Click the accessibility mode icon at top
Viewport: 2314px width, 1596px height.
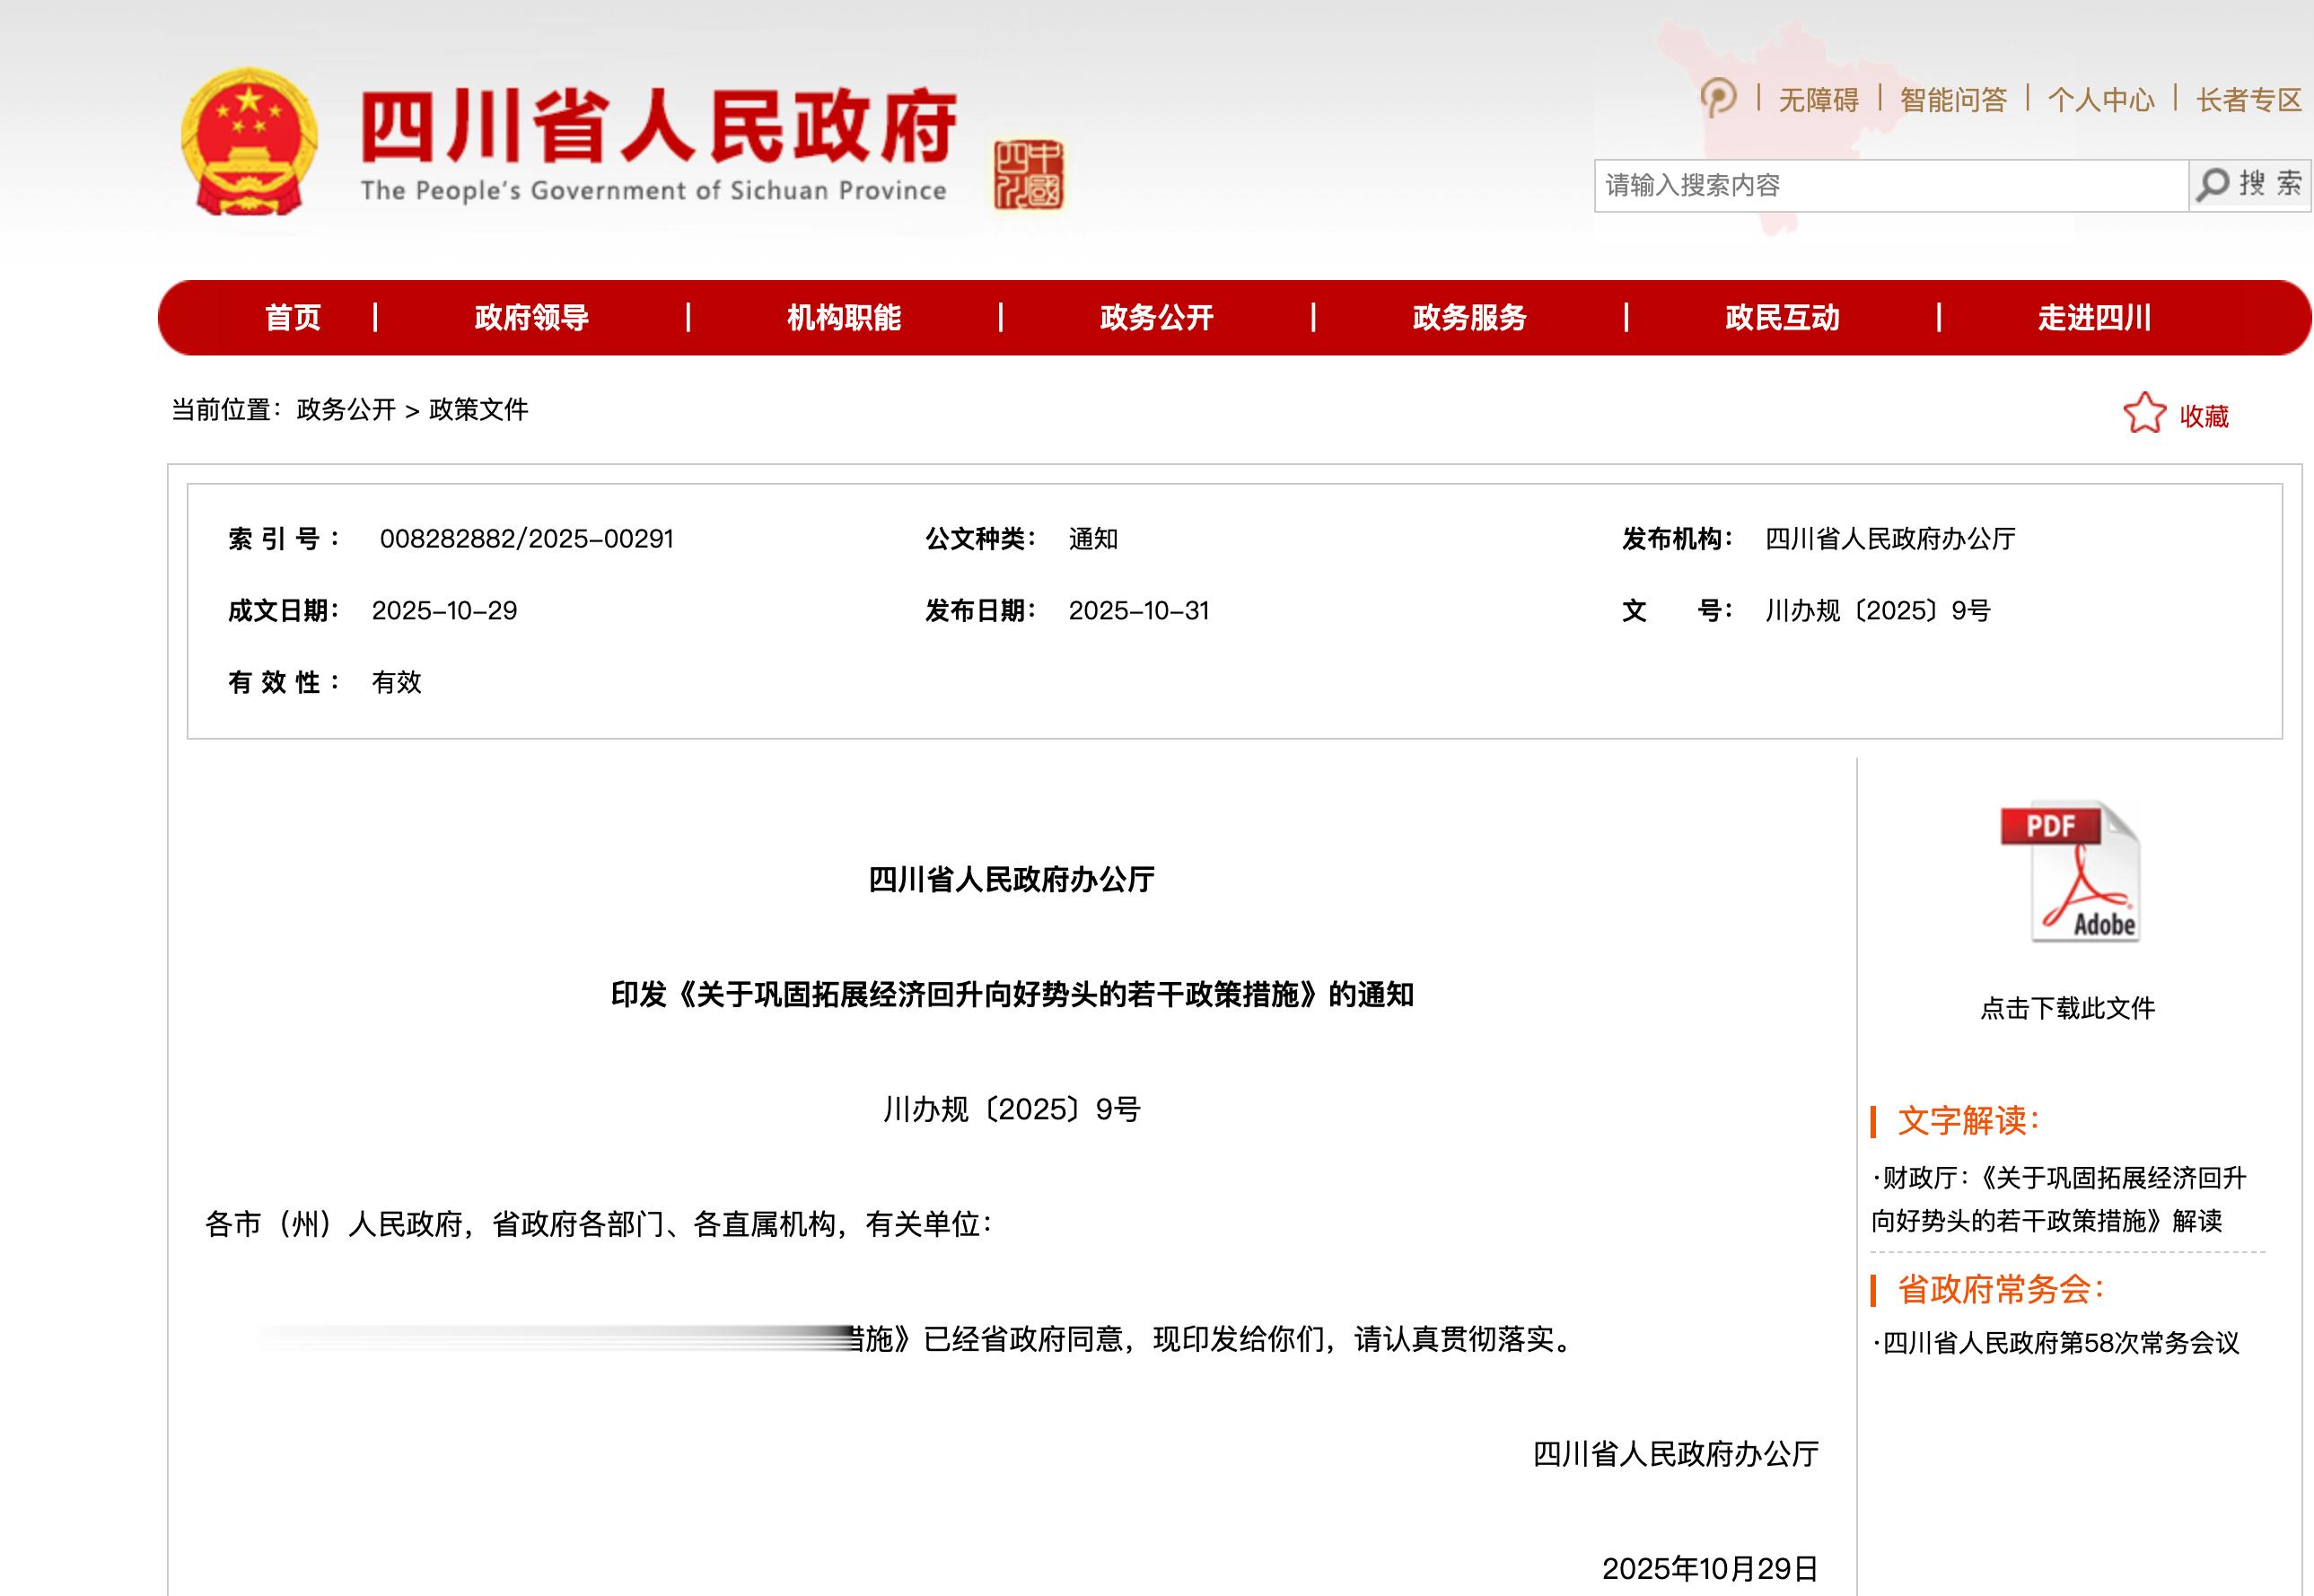tap(1718, 98)
